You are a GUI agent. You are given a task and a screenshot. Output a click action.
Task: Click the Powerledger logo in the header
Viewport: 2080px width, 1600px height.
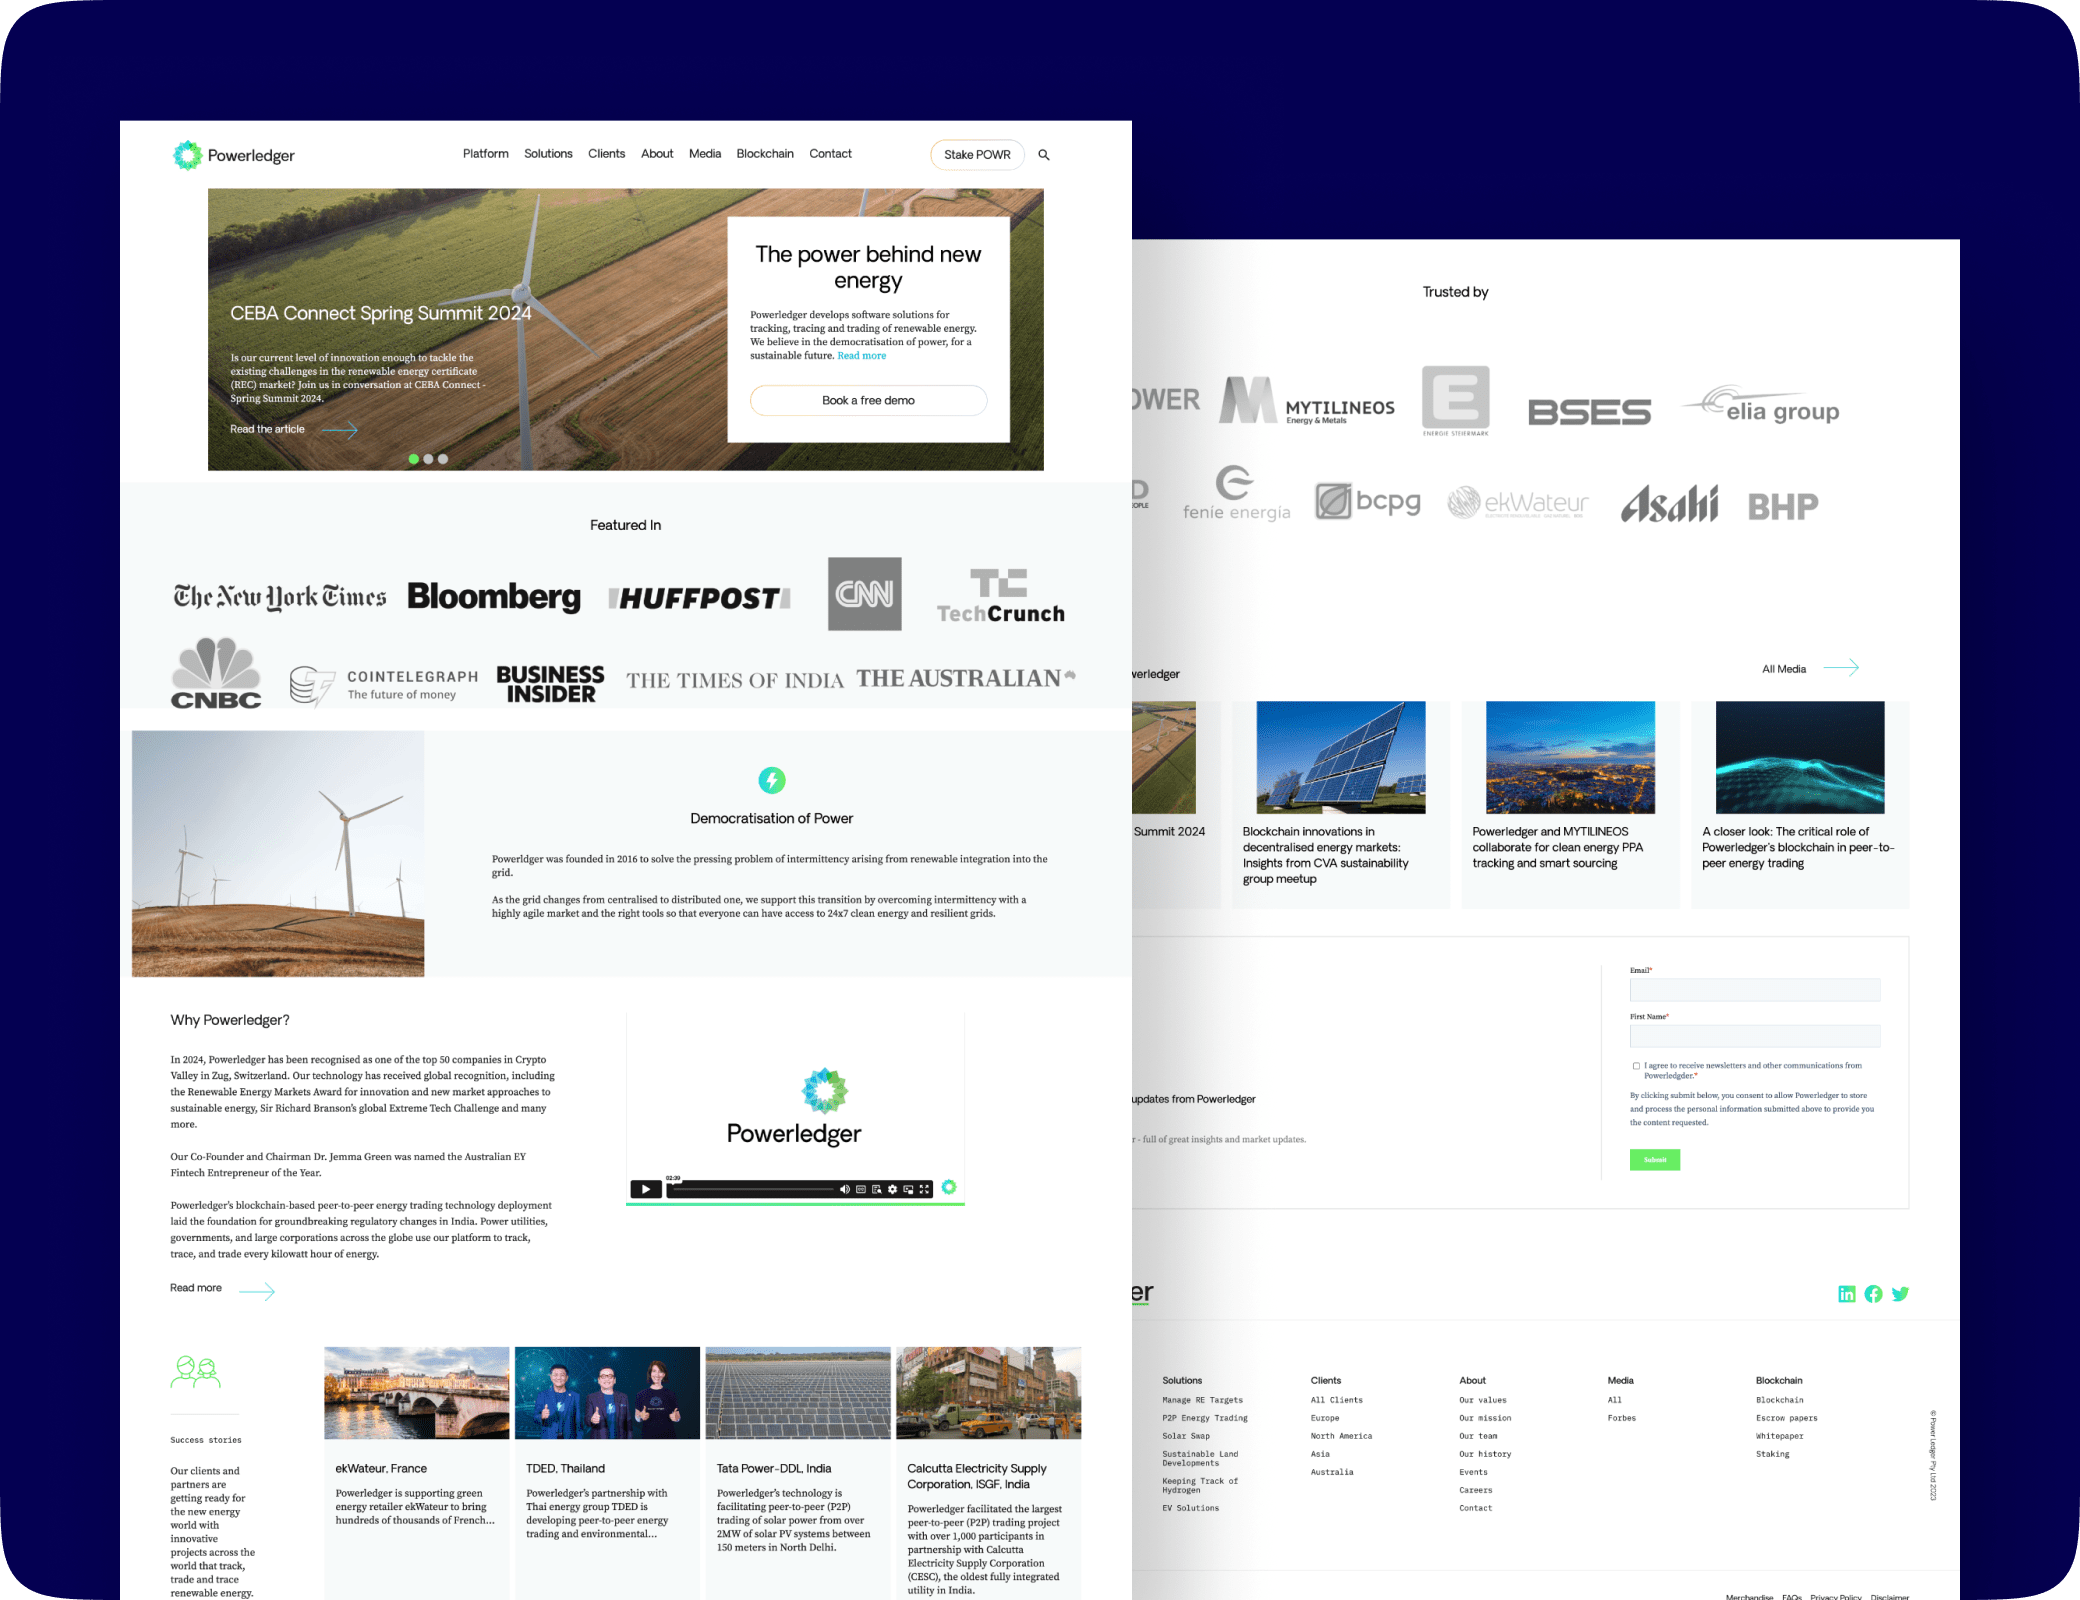[234, 155]
